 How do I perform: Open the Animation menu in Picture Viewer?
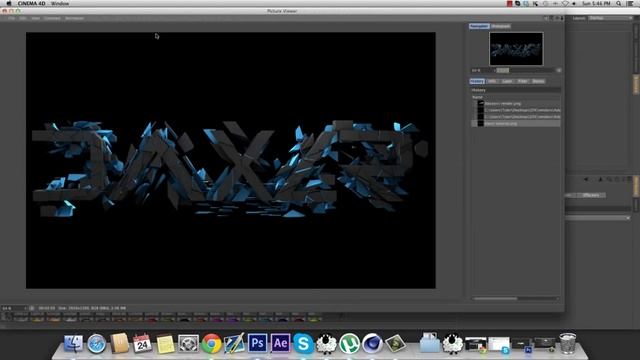pyautogui.click(x=74, y=18)
